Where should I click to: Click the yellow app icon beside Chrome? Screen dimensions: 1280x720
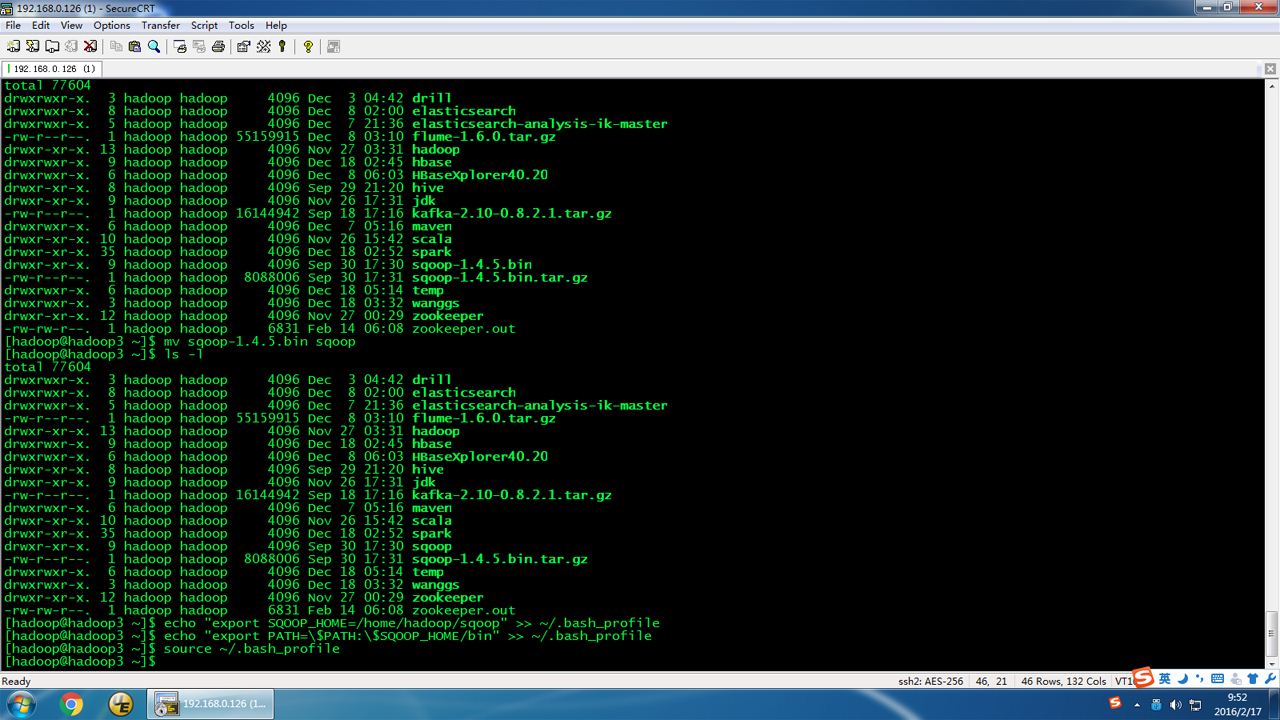pyautogui.click(x=121, y=705)
